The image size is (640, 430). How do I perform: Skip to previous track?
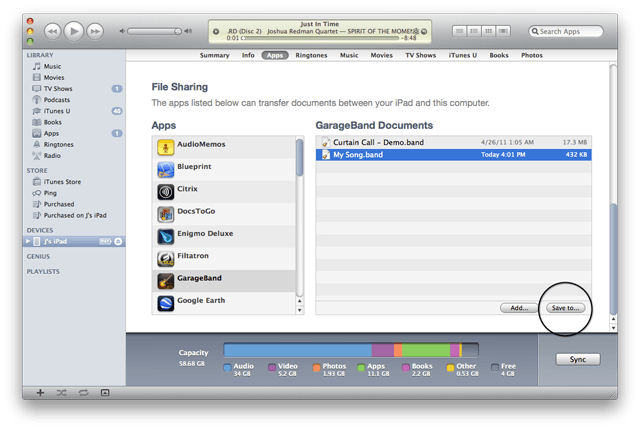[53, 31]
